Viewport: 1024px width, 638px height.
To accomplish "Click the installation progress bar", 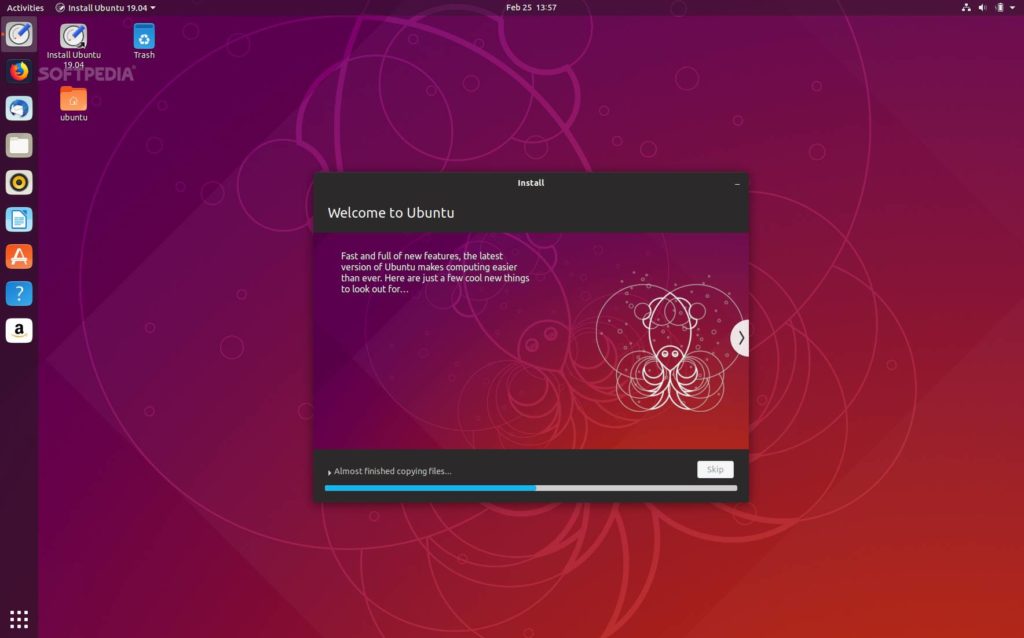I will pos(531,488).
